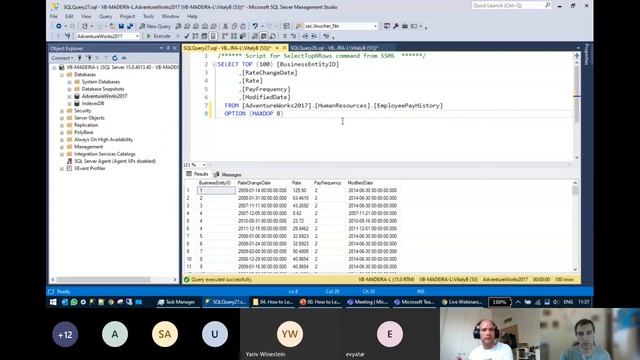
Task: Open the Help menu
Action: pyautogui.click(x=192, y=16)
